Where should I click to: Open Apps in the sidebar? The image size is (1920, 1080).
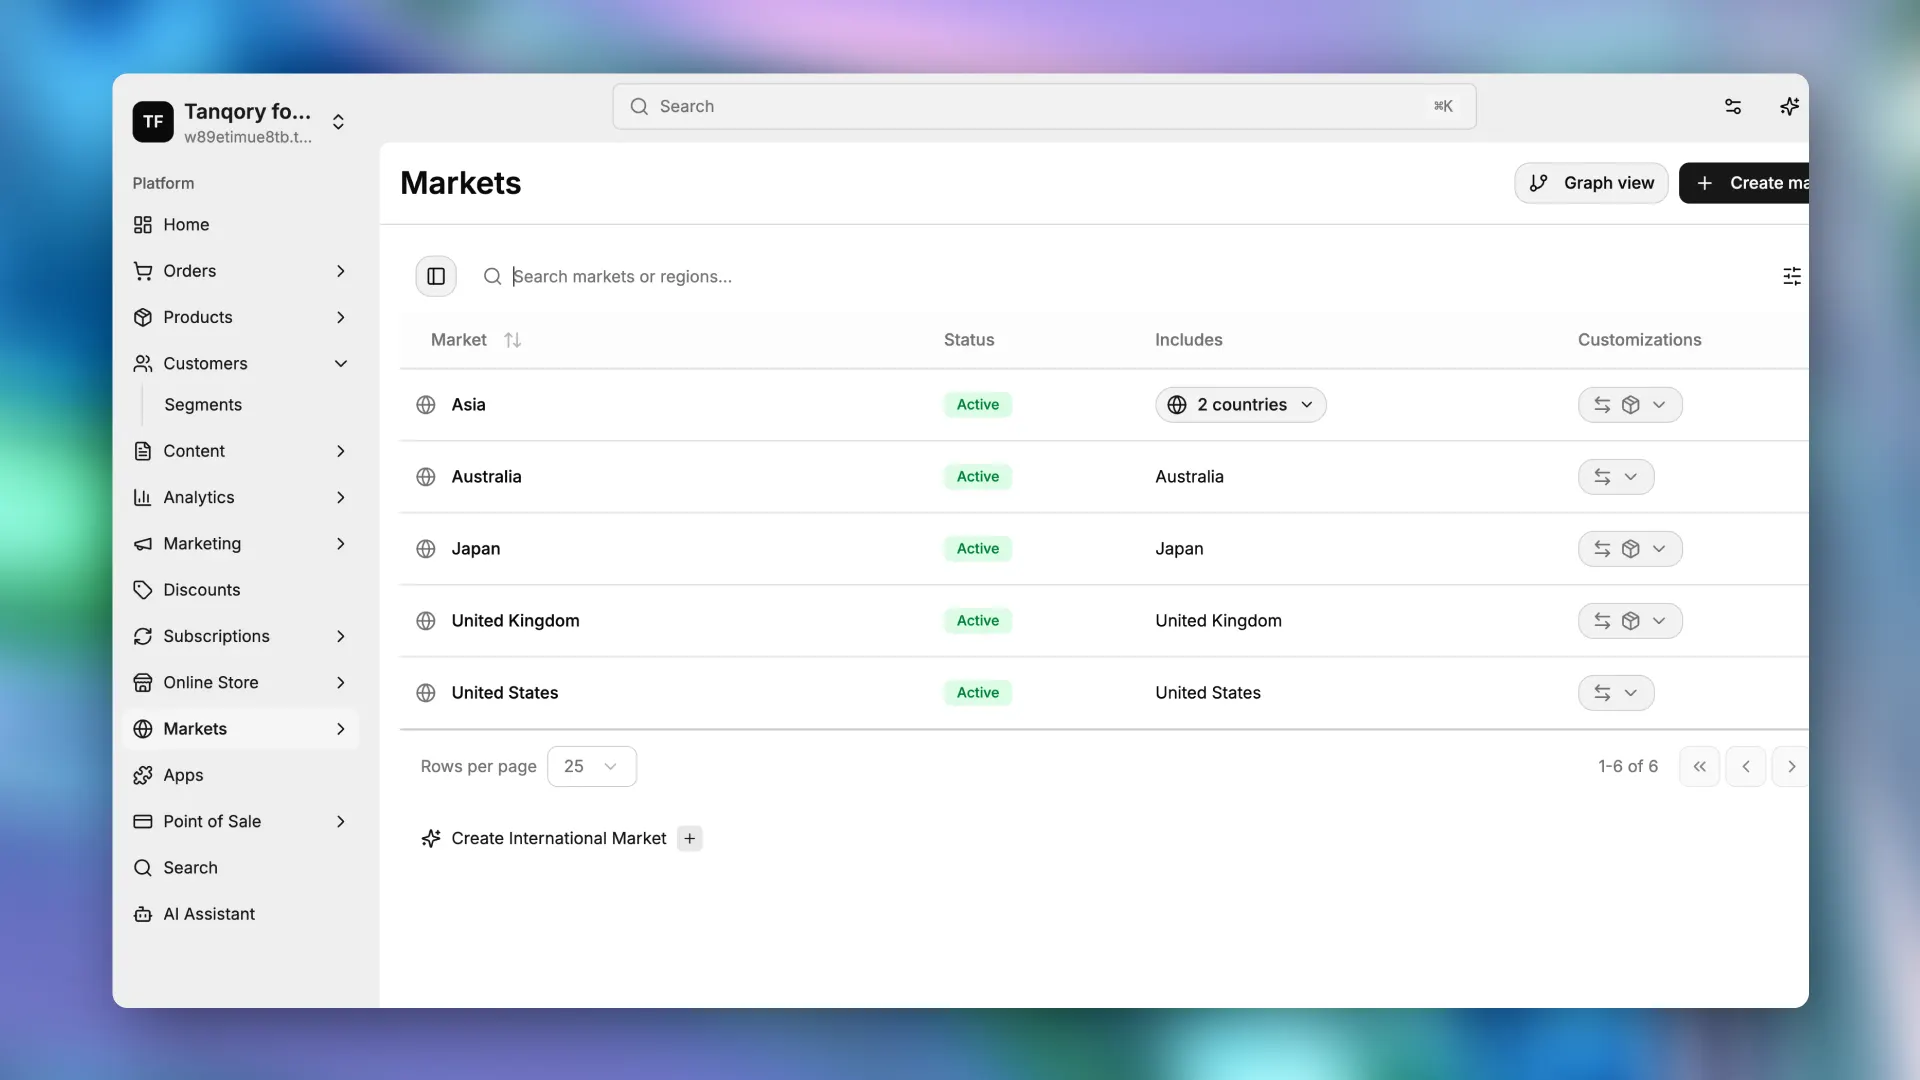point(241,775)
